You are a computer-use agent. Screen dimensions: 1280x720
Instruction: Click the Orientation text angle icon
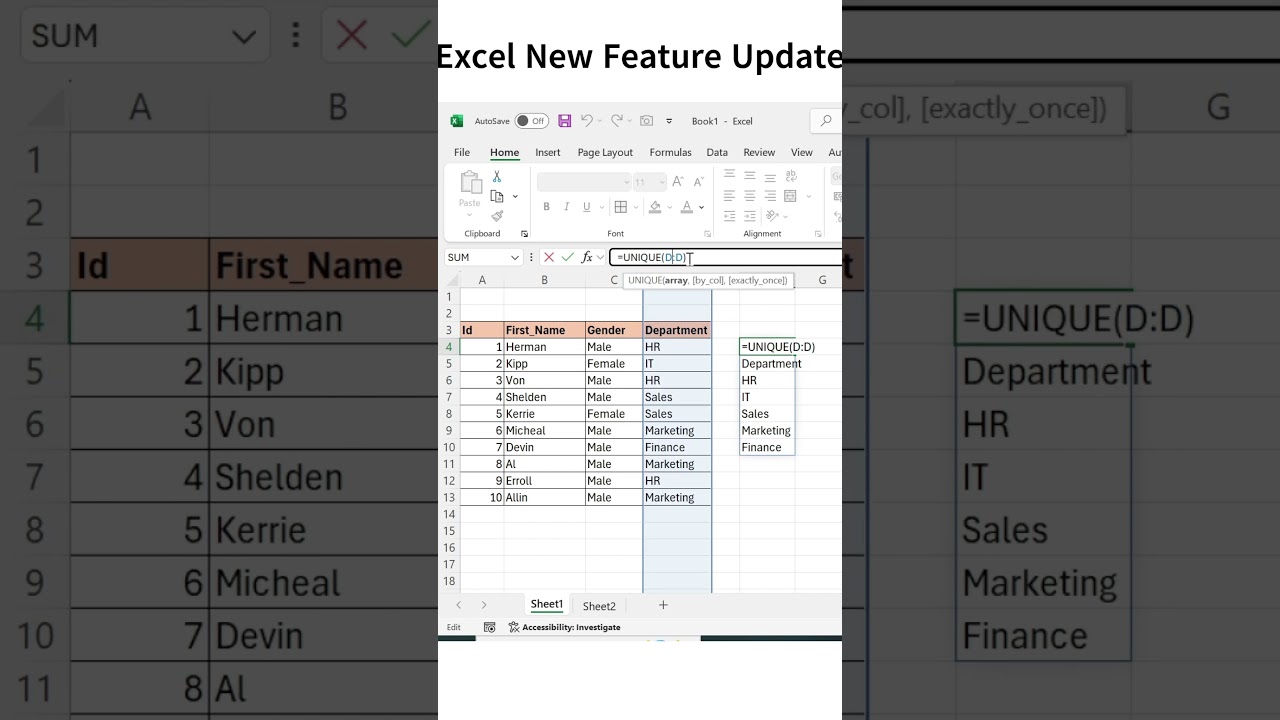pos(772,216)
